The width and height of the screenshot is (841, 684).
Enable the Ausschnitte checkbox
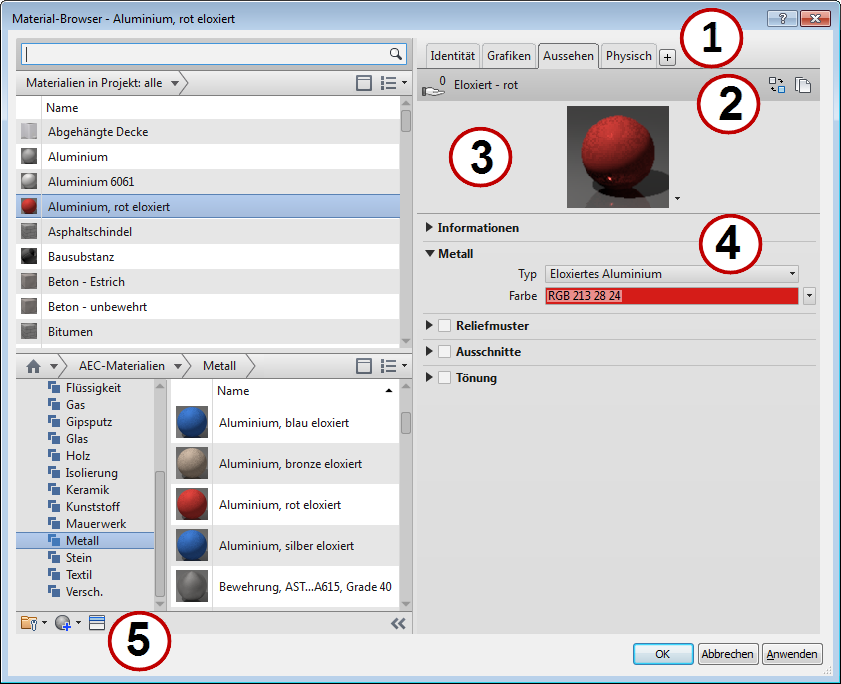(x=444, y=351)
